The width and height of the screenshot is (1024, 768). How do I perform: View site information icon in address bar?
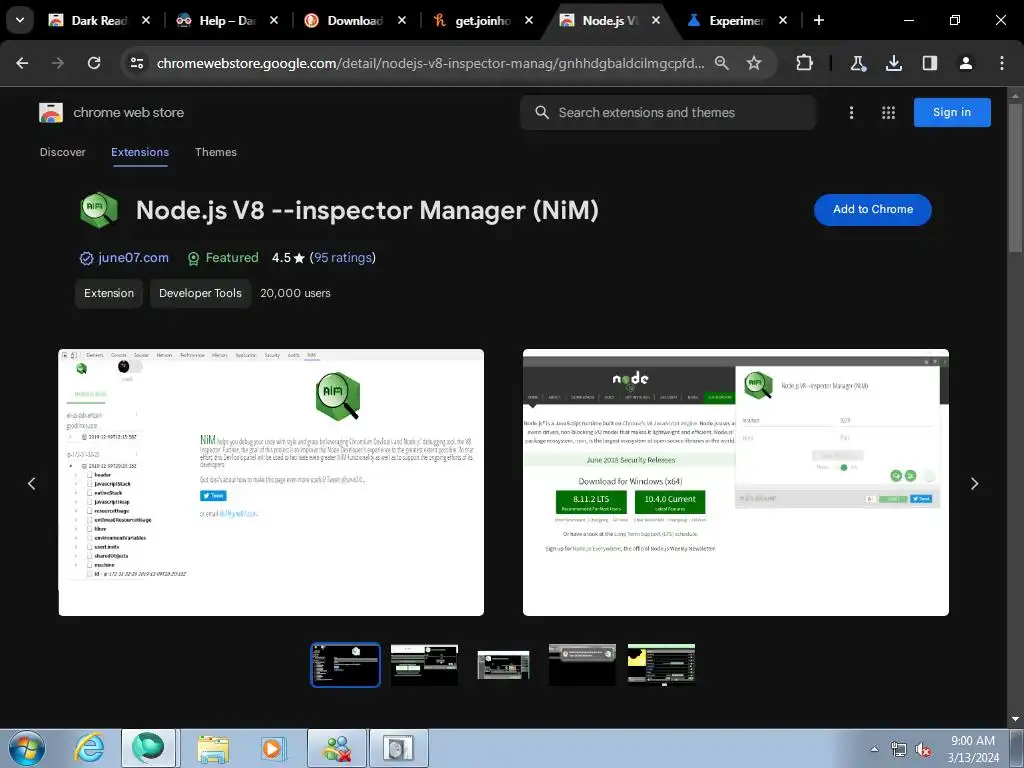[x=136, y=63]
